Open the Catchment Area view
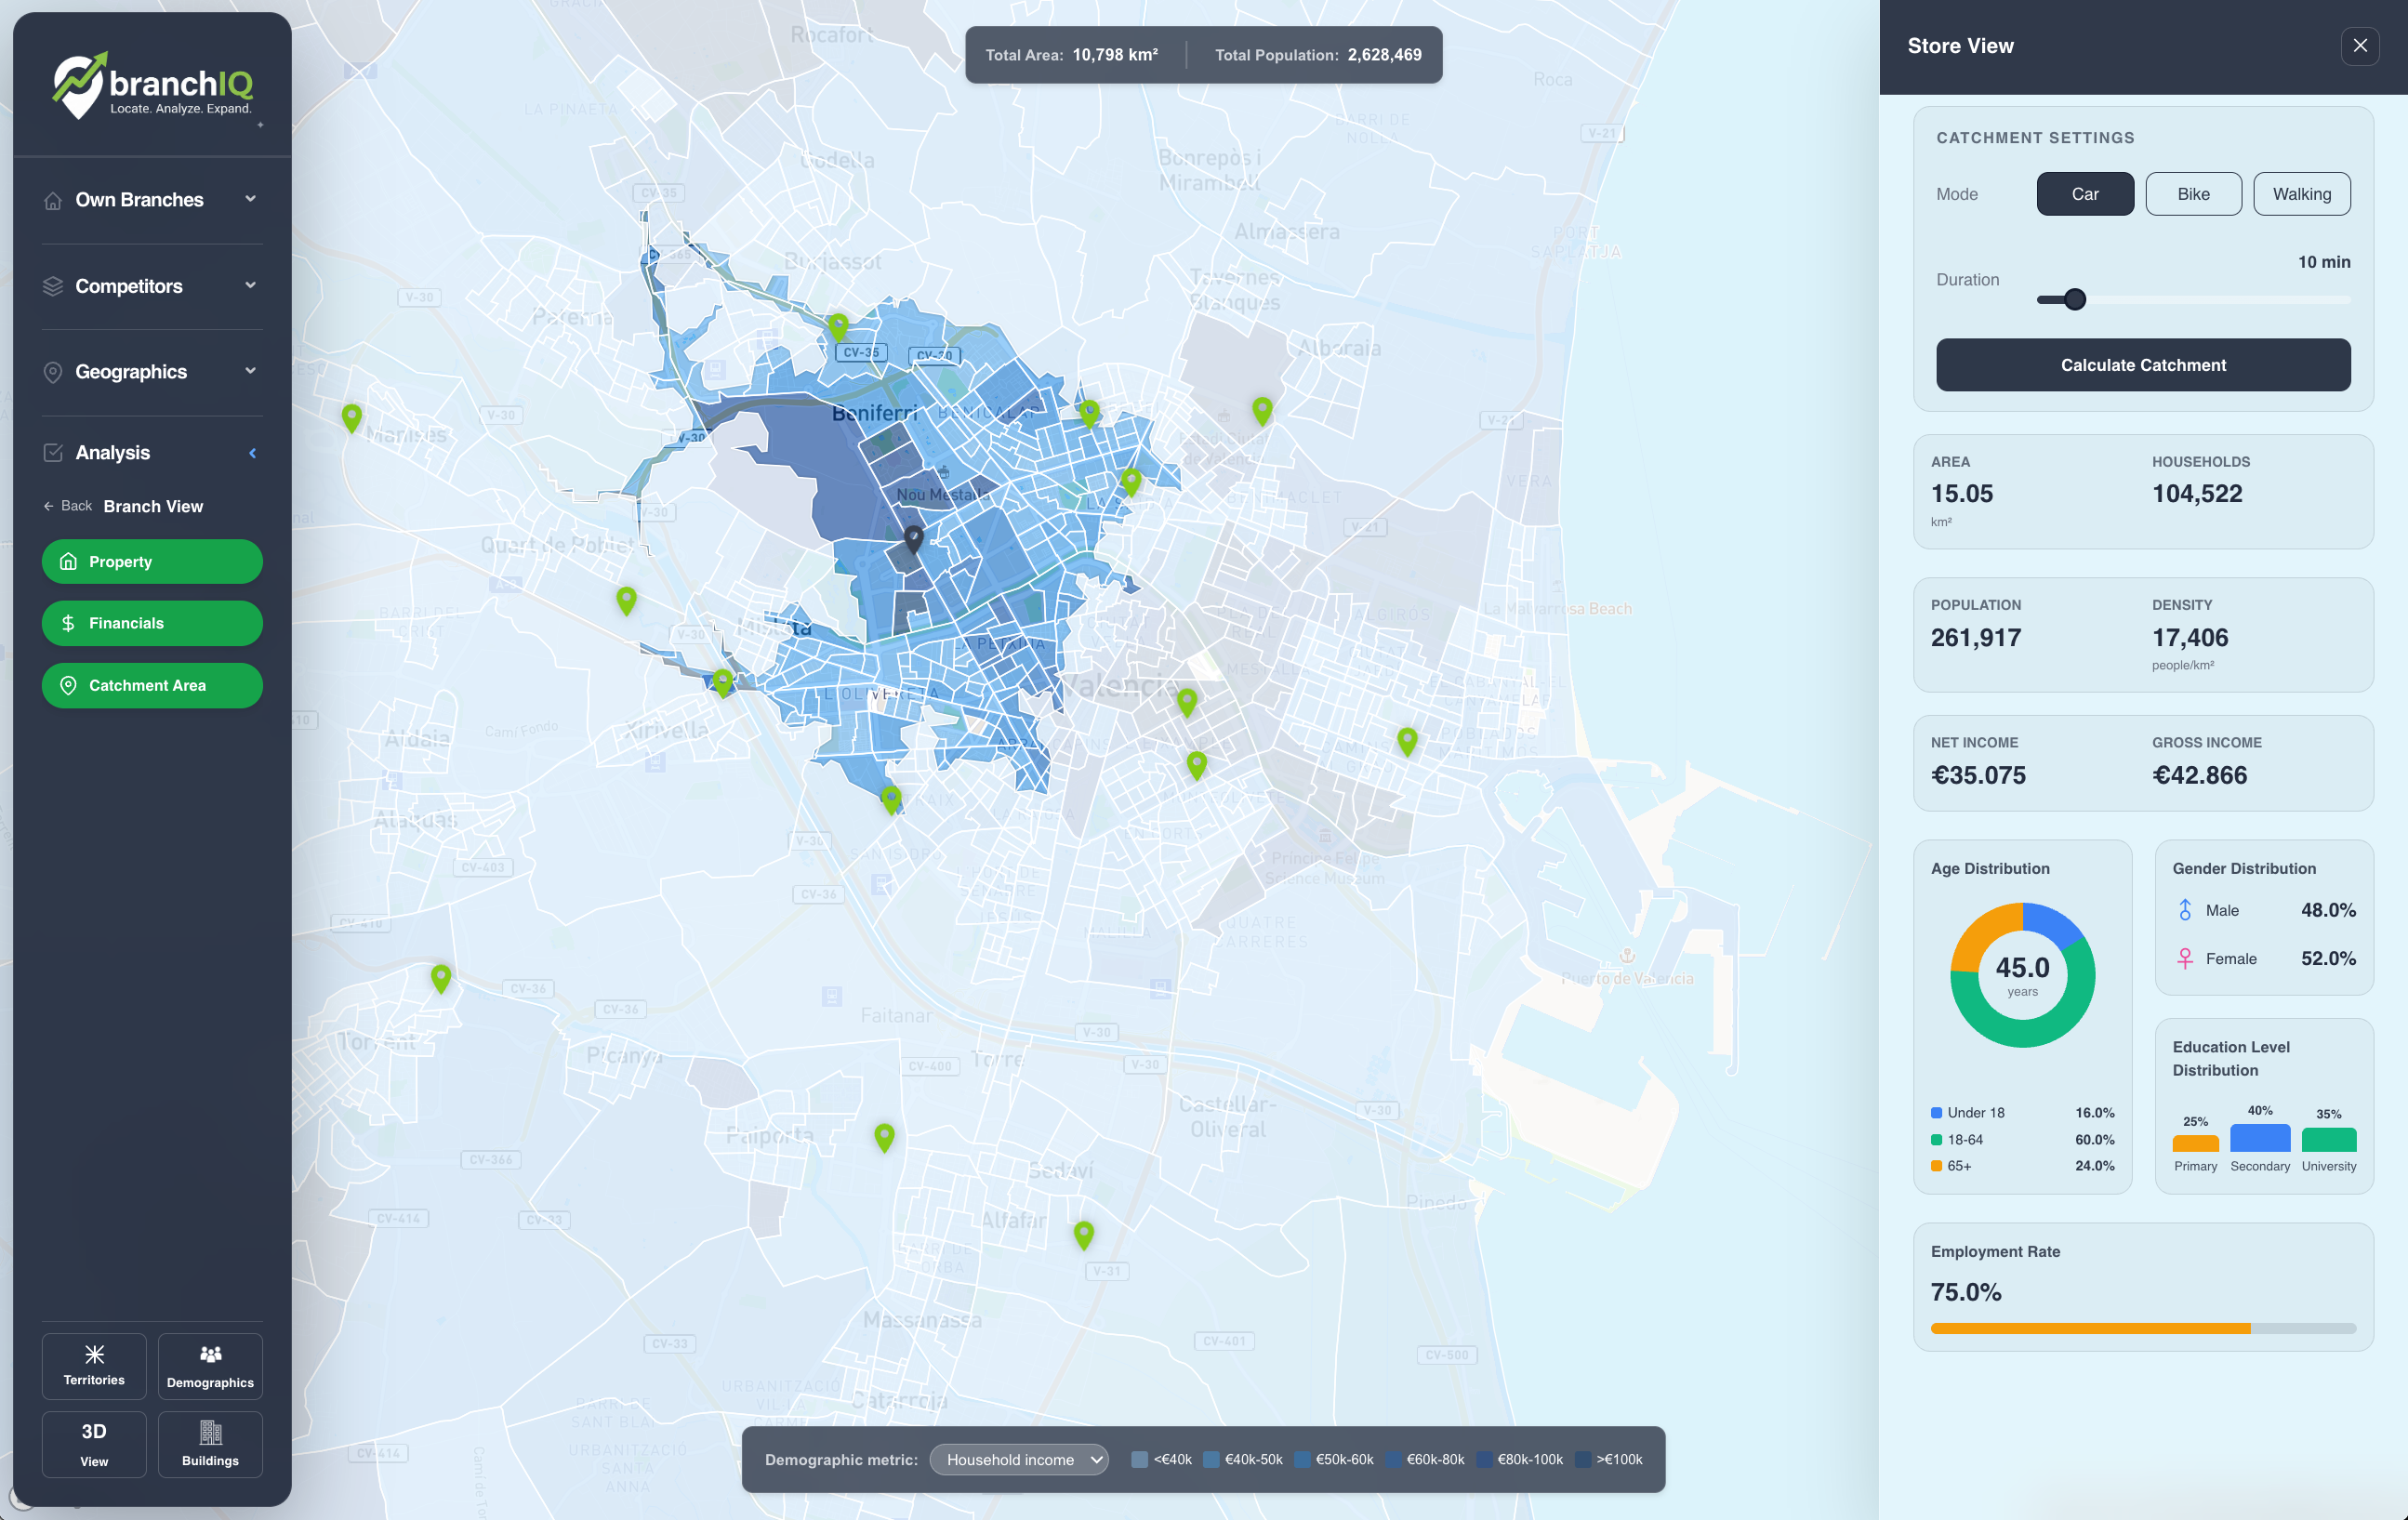The image size is (2408, 1520). click(x=152, y=685)
